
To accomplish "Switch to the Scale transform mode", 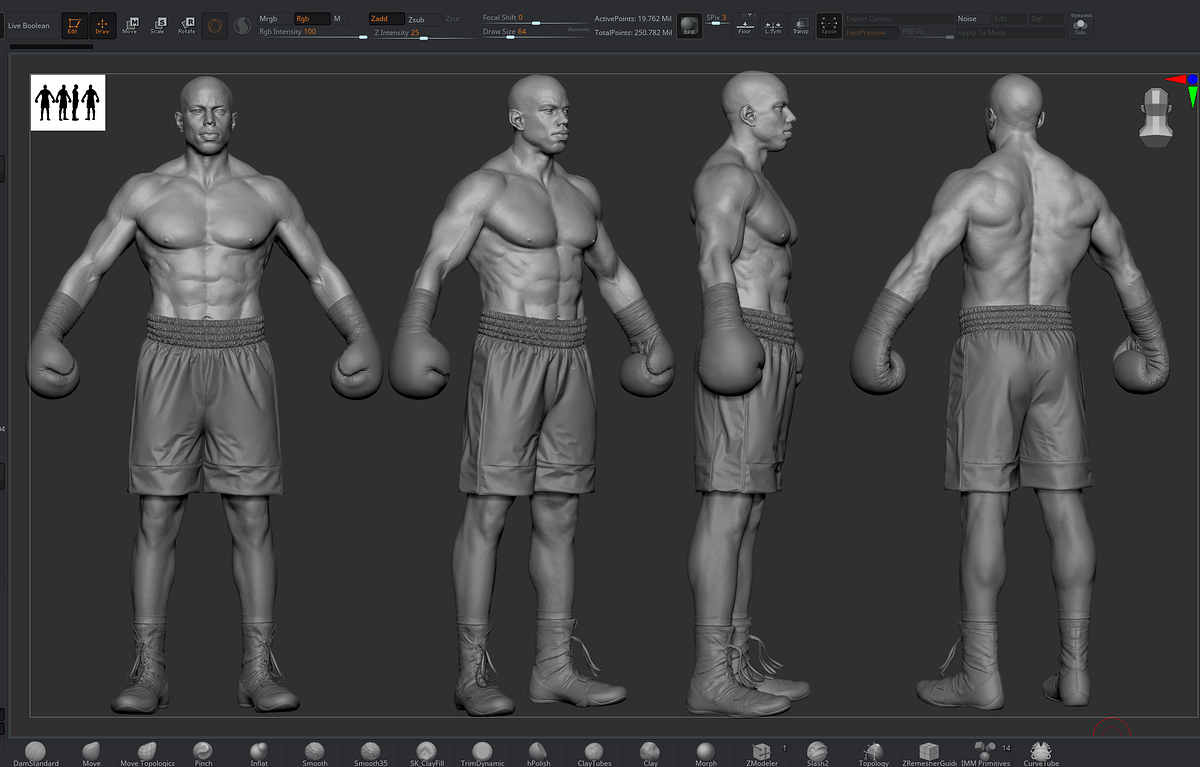I will [158, 25].
